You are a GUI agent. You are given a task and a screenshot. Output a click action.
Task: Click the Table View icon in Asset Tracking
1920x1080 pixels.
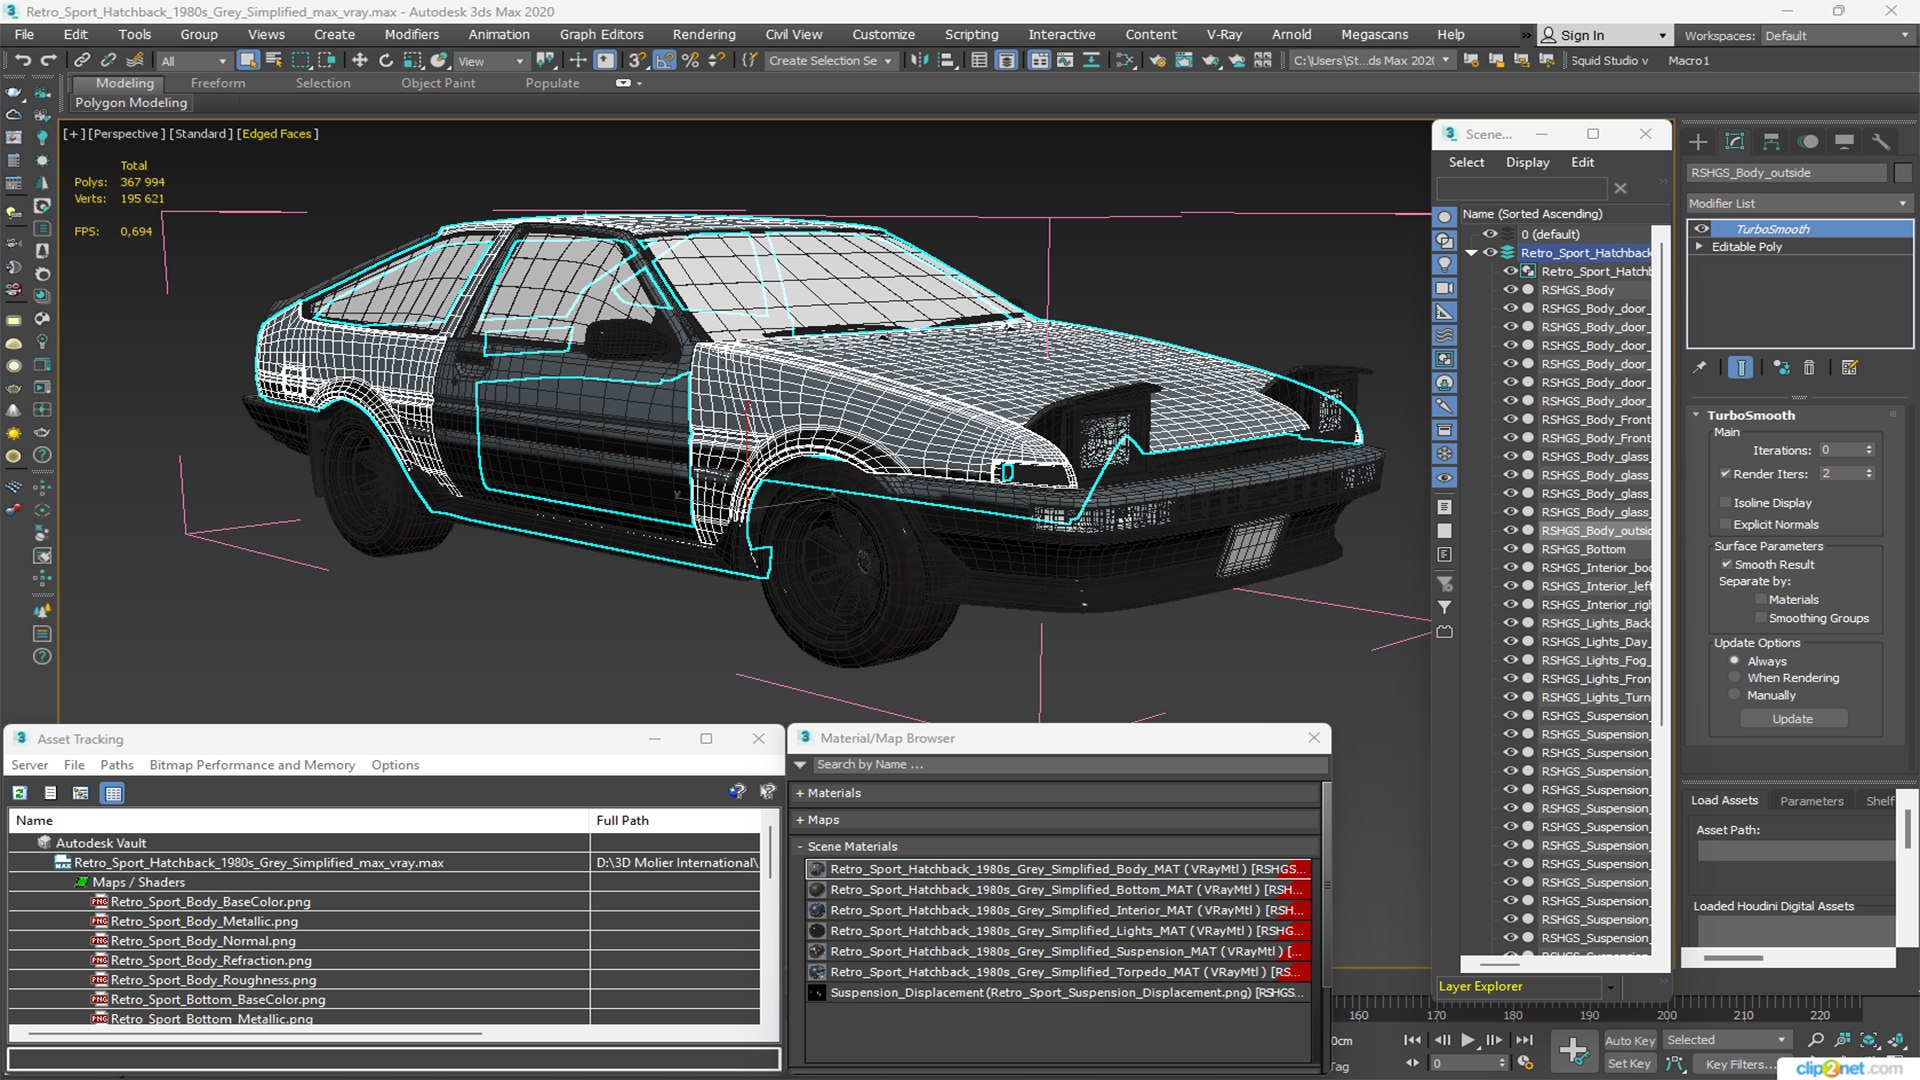click(113, 793)
